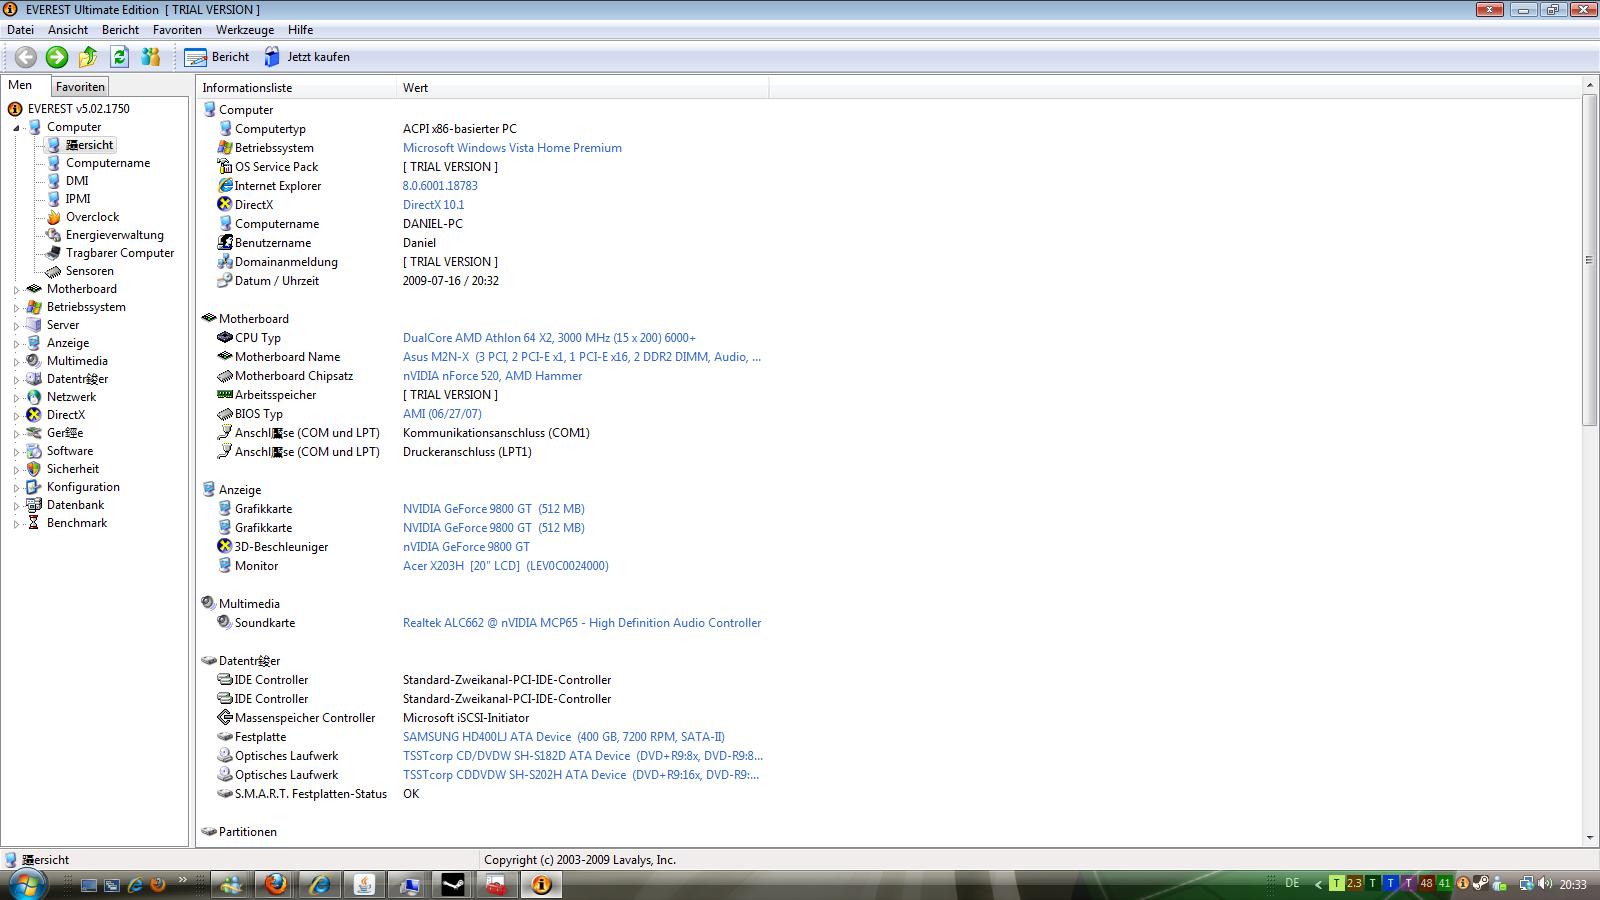
Task: Open the Internet Explorer version 8.0.6001.18783 link
Action: 440,186
